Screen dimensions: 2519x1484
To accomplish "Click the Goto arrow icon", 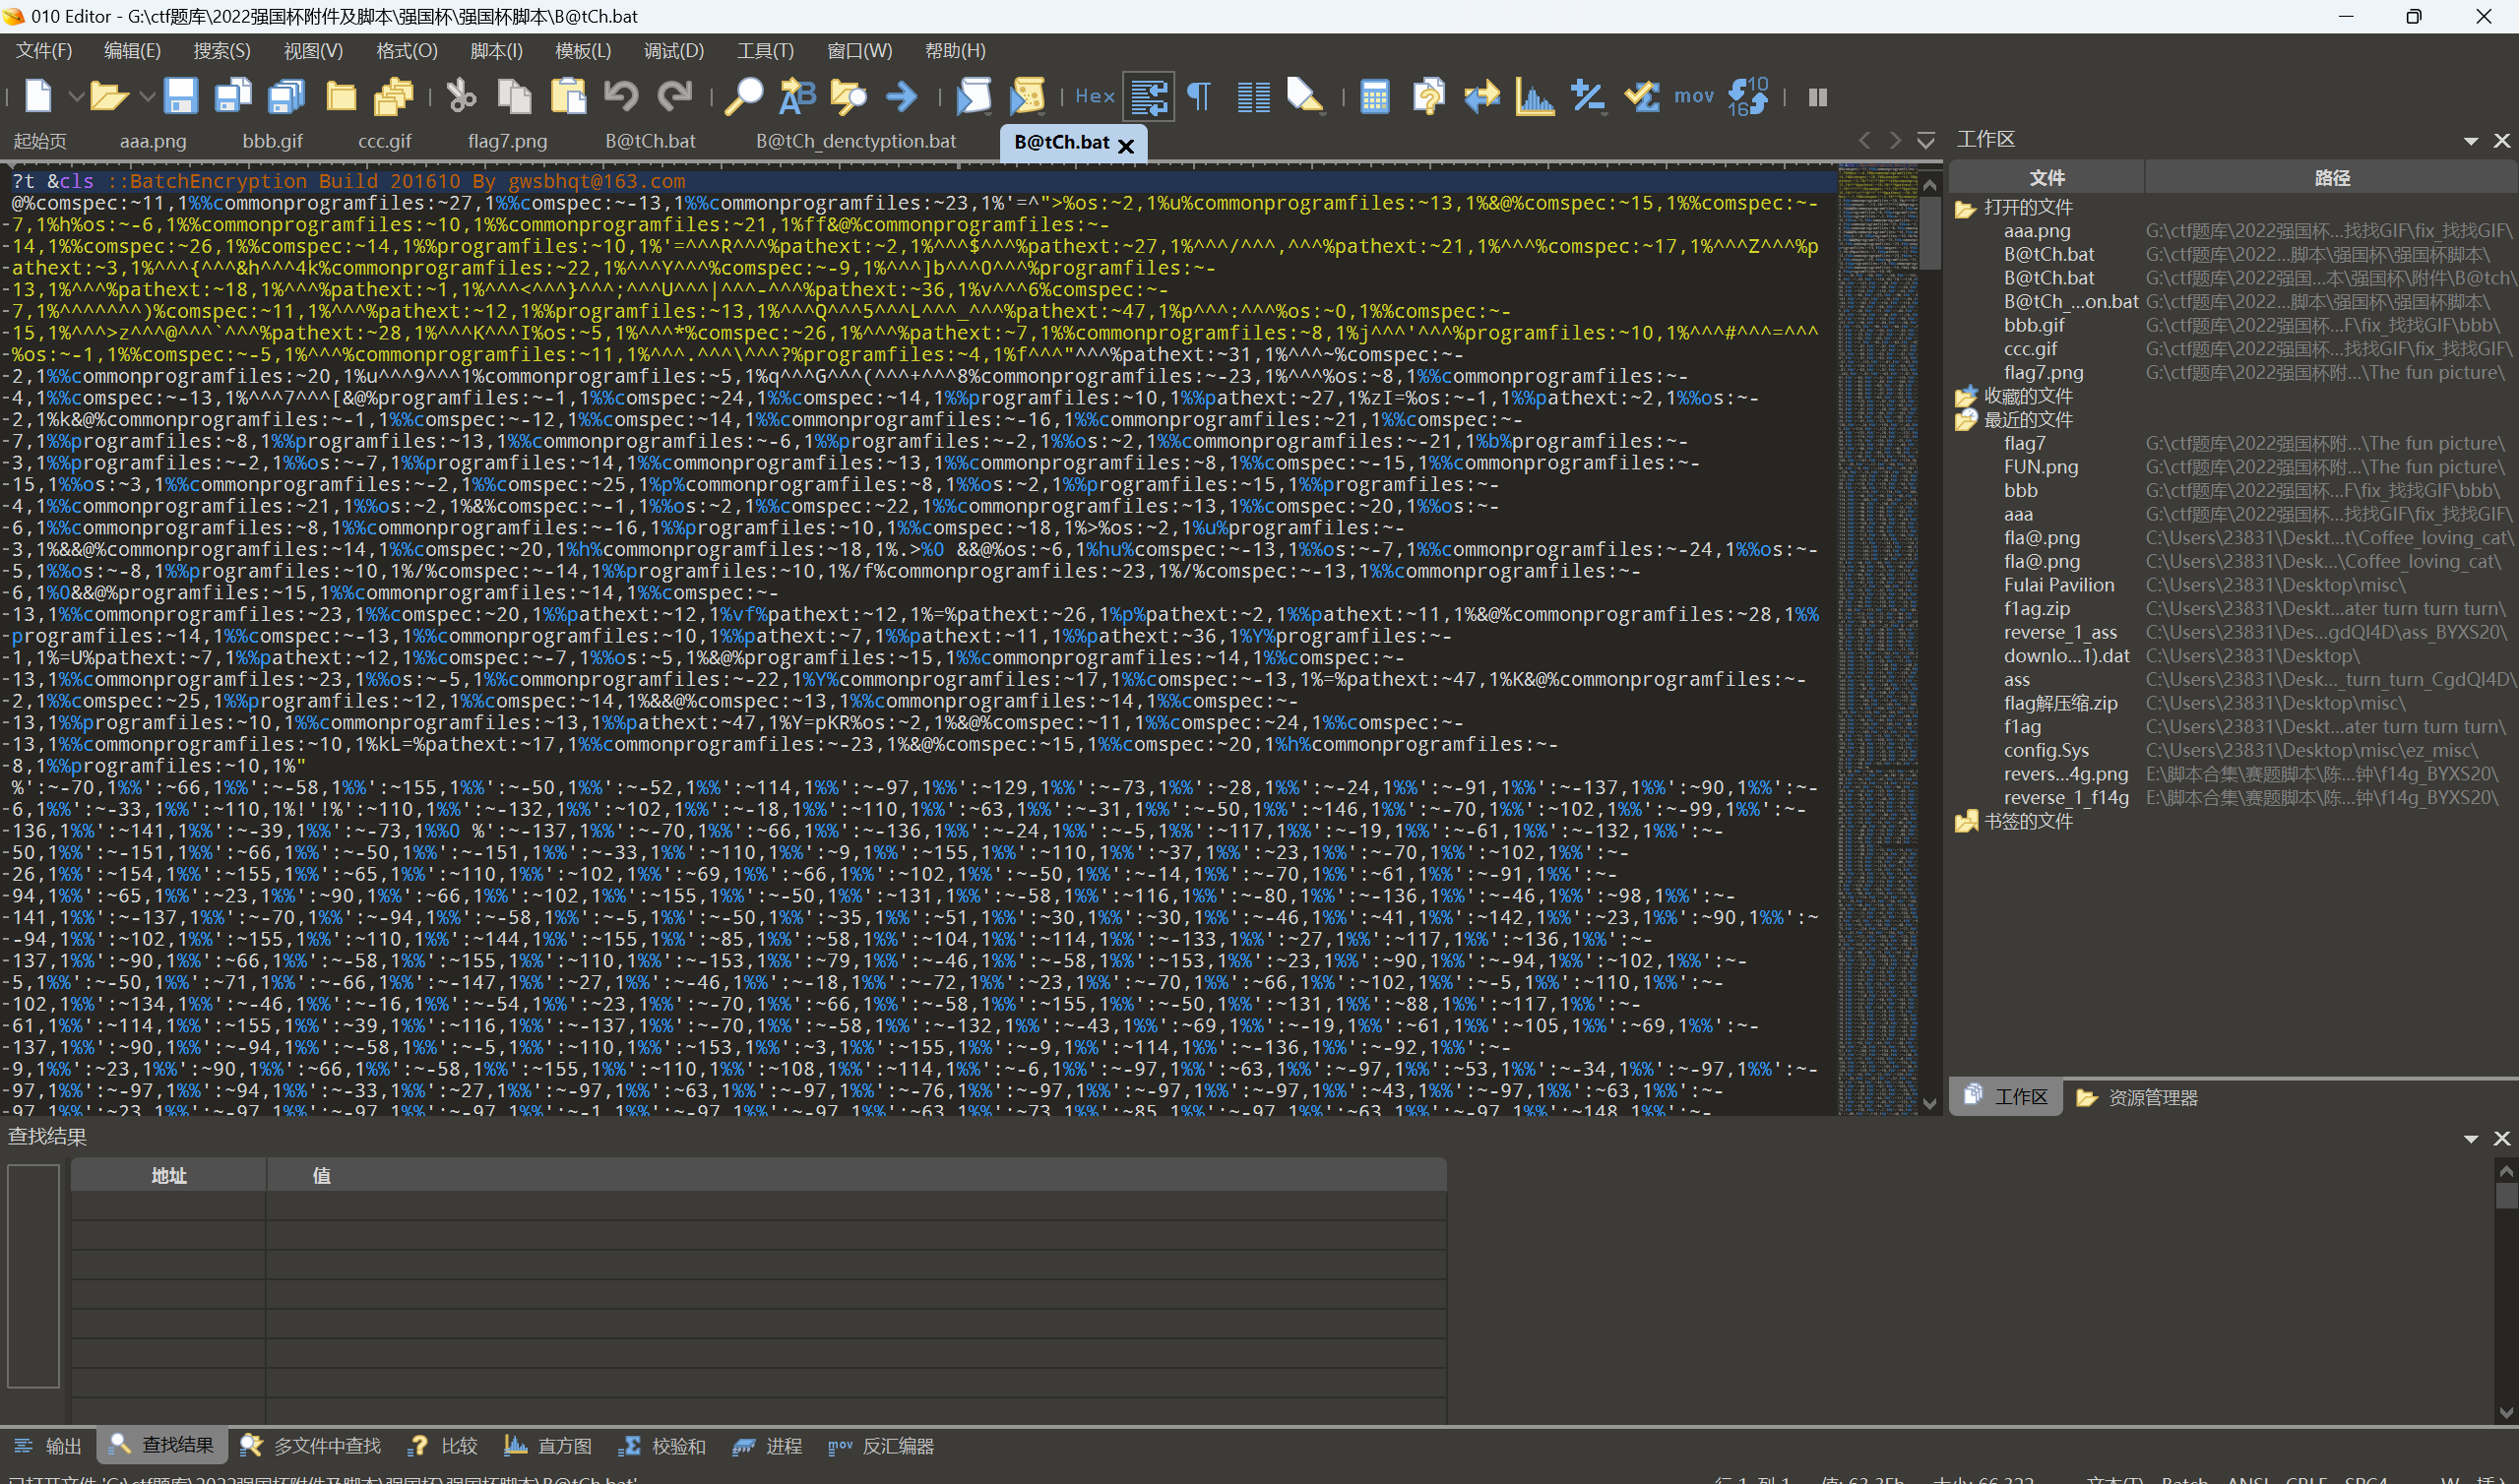I will coord(902,96).
